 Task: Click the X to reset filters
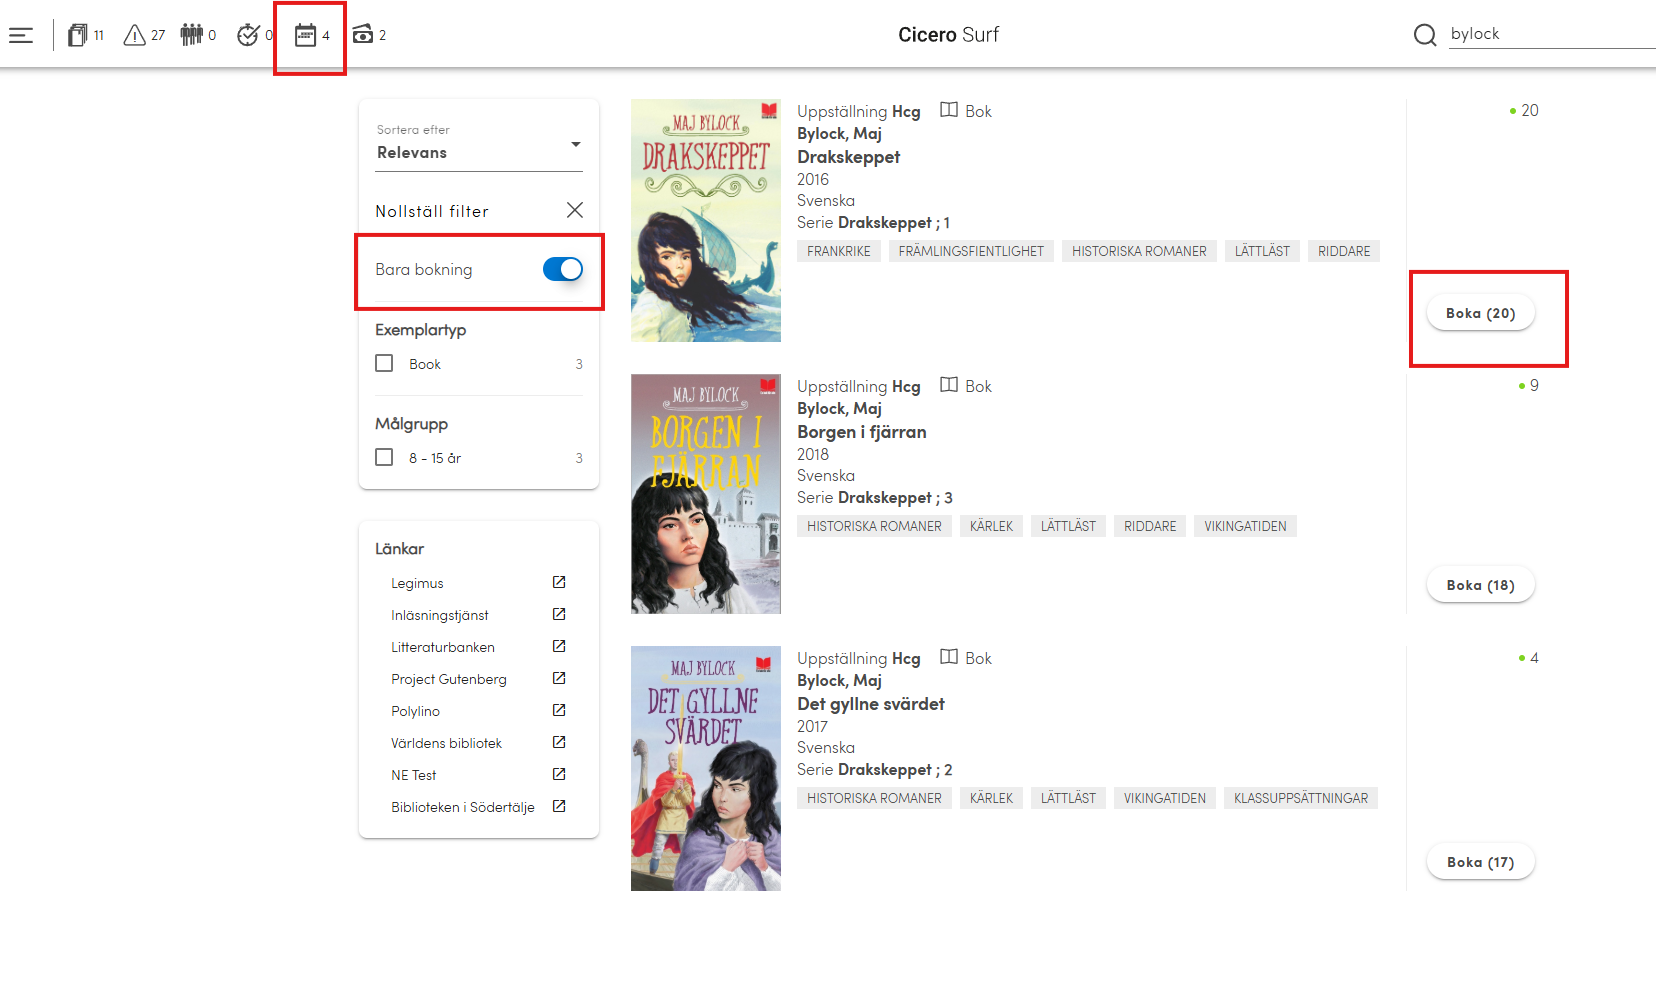tap(575, 210)
